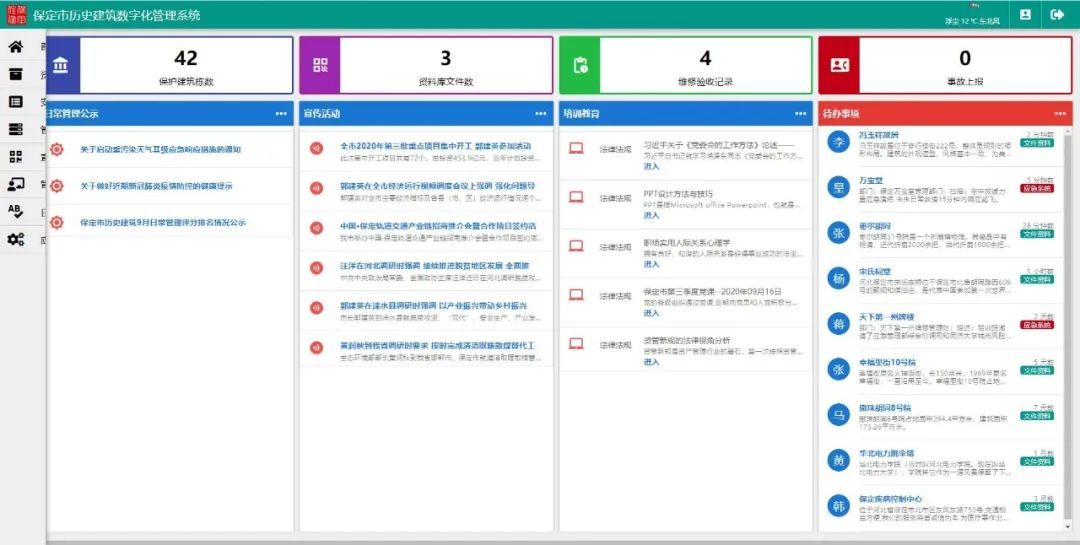Screen dimensions: 1080x545
Task: Open the 保定市历史建筑9月日常管理评分排名情况公示 notice
Action: [162, 222]
